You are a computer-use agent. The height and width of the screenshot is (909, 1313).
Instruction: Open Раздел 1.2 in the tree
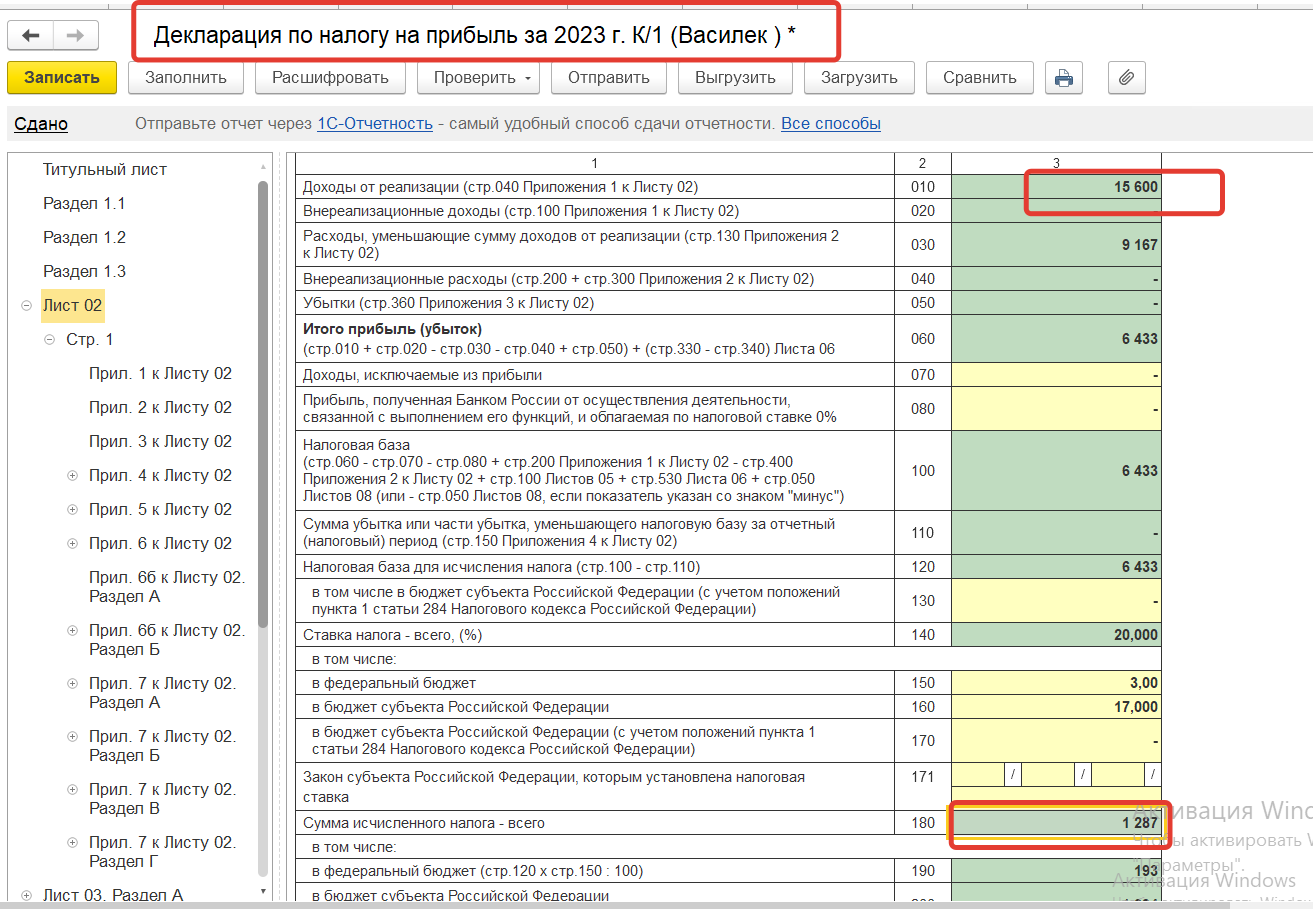coord(84,238)
